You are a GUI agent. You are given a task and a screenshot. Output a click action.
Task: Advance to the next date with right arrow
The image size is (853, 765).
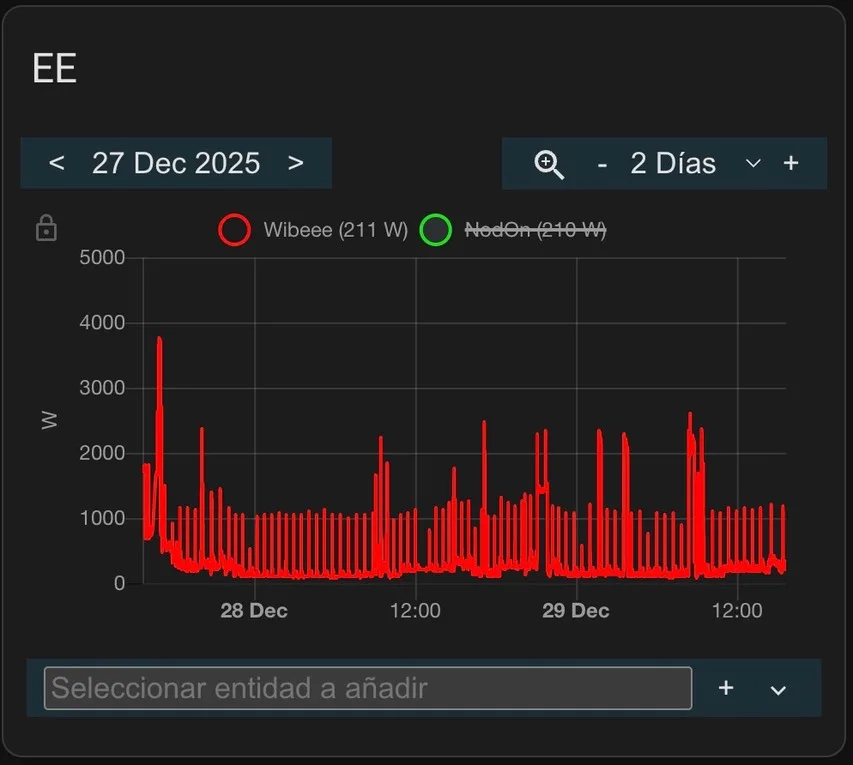(295, 163)
